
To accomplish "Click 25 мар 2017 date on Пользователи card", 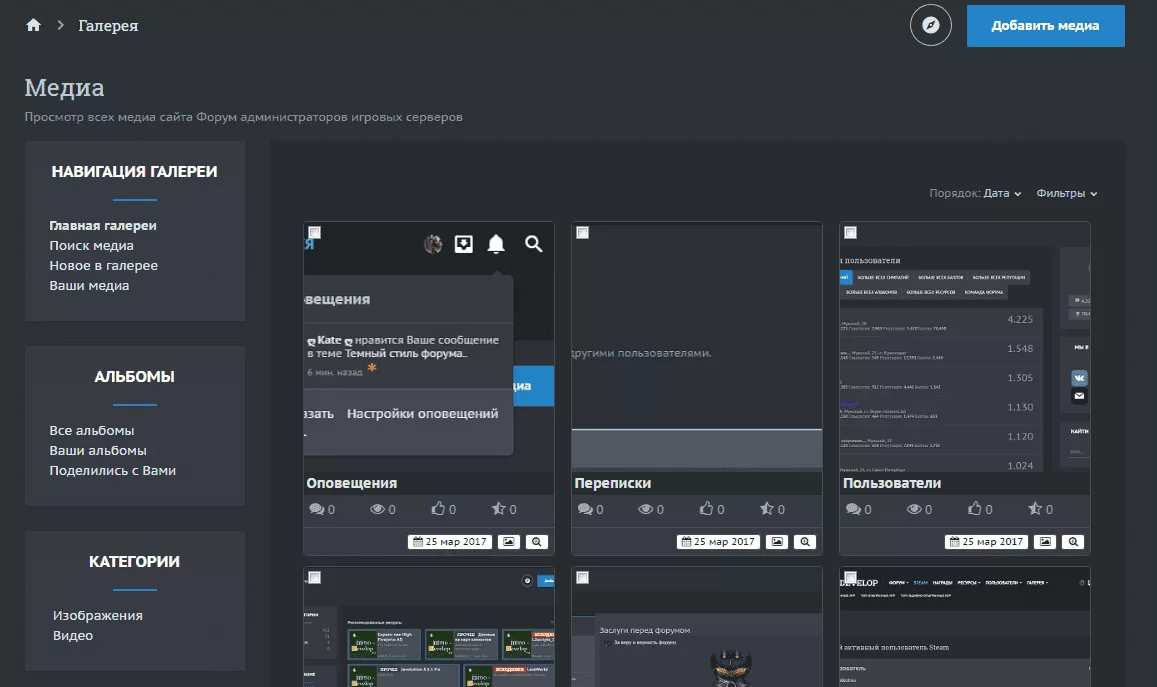I will point(987,542).
